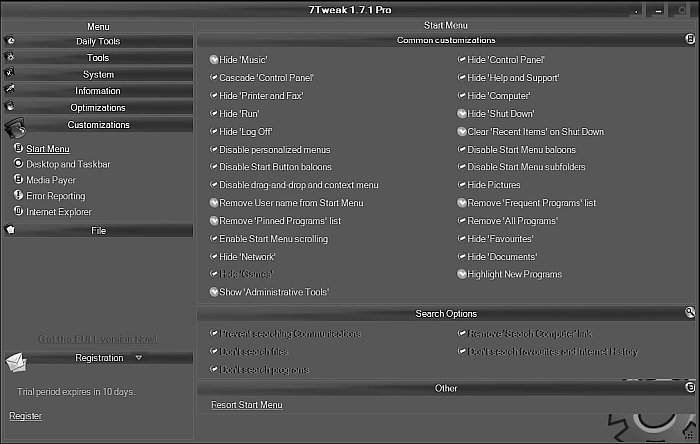Click the Other section header icon

[x=690, y=387]
